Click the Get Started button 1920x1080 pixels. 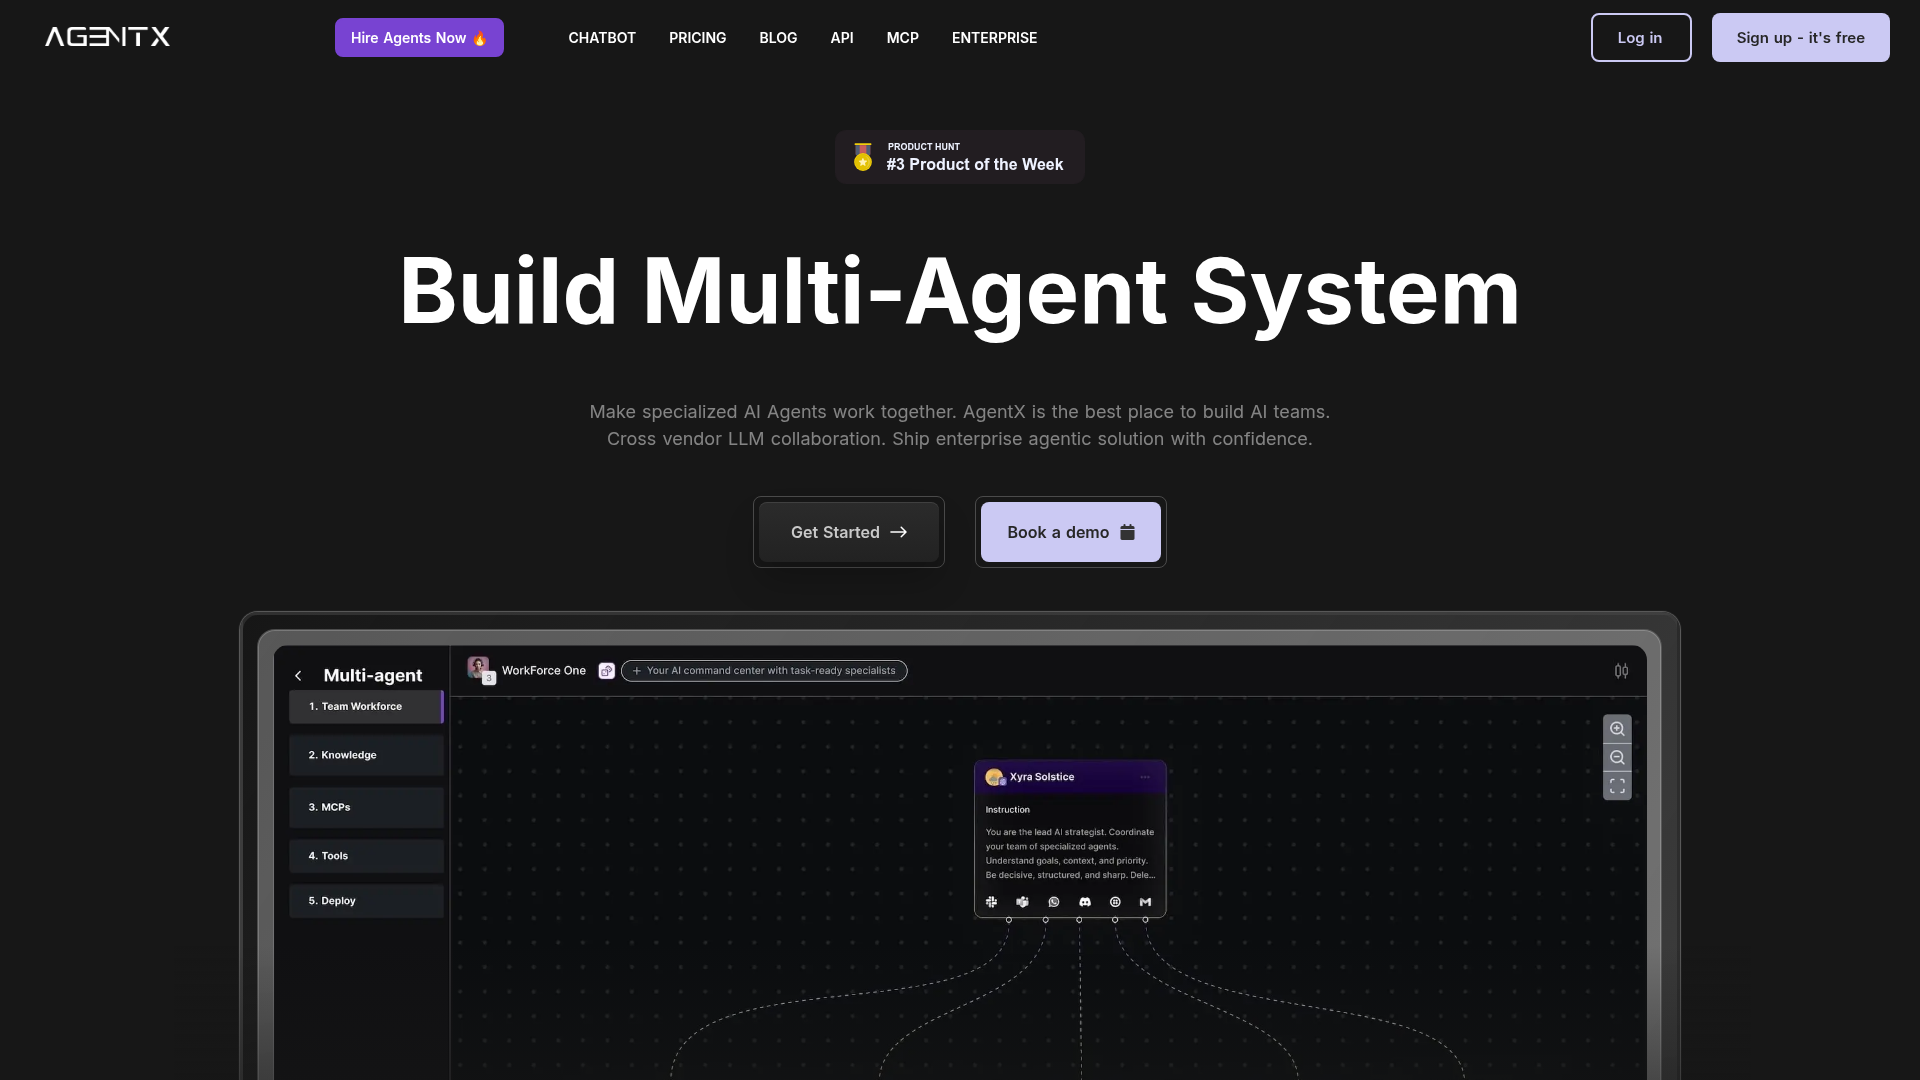(x=848, y=532)
